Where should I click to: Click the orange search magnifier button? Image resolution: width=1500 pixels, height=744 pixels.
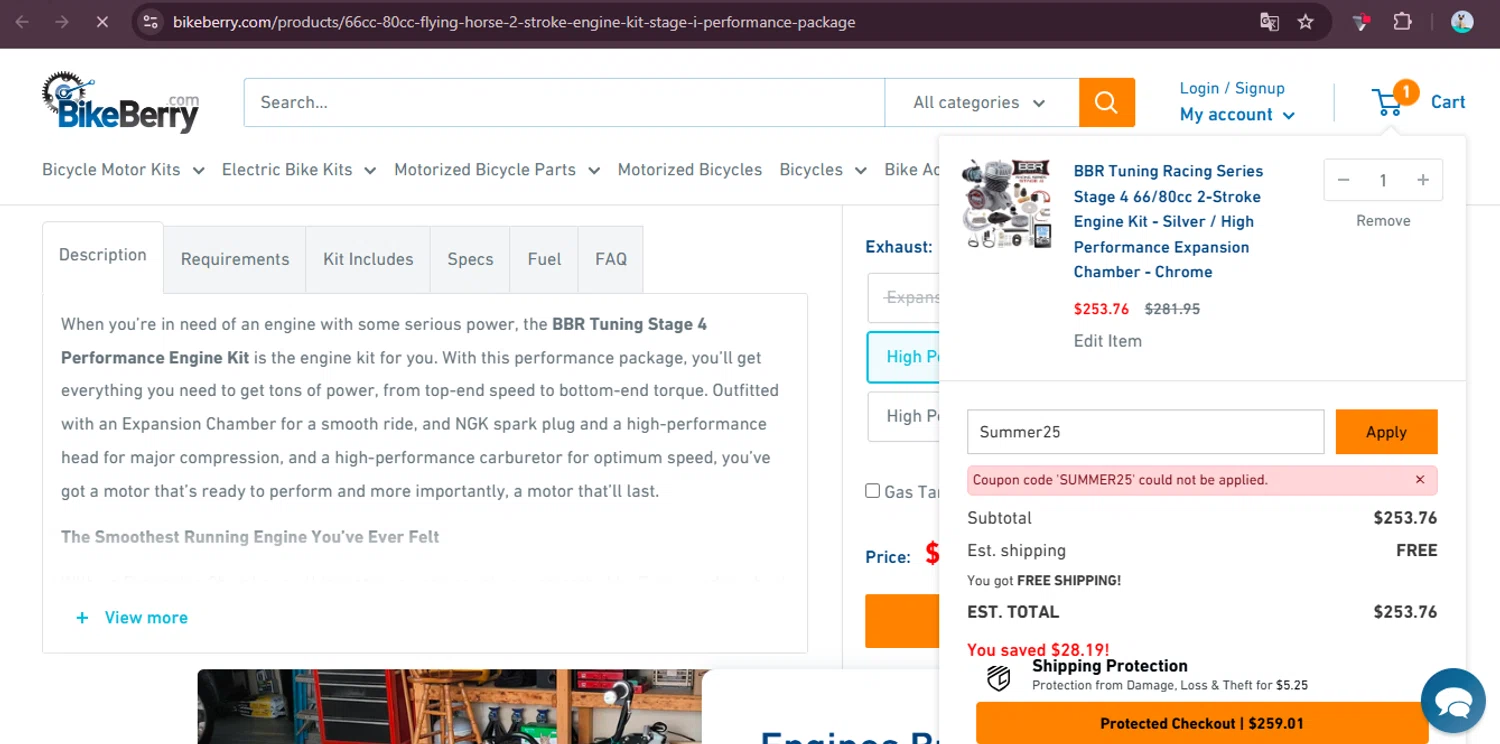[1106, 102]
